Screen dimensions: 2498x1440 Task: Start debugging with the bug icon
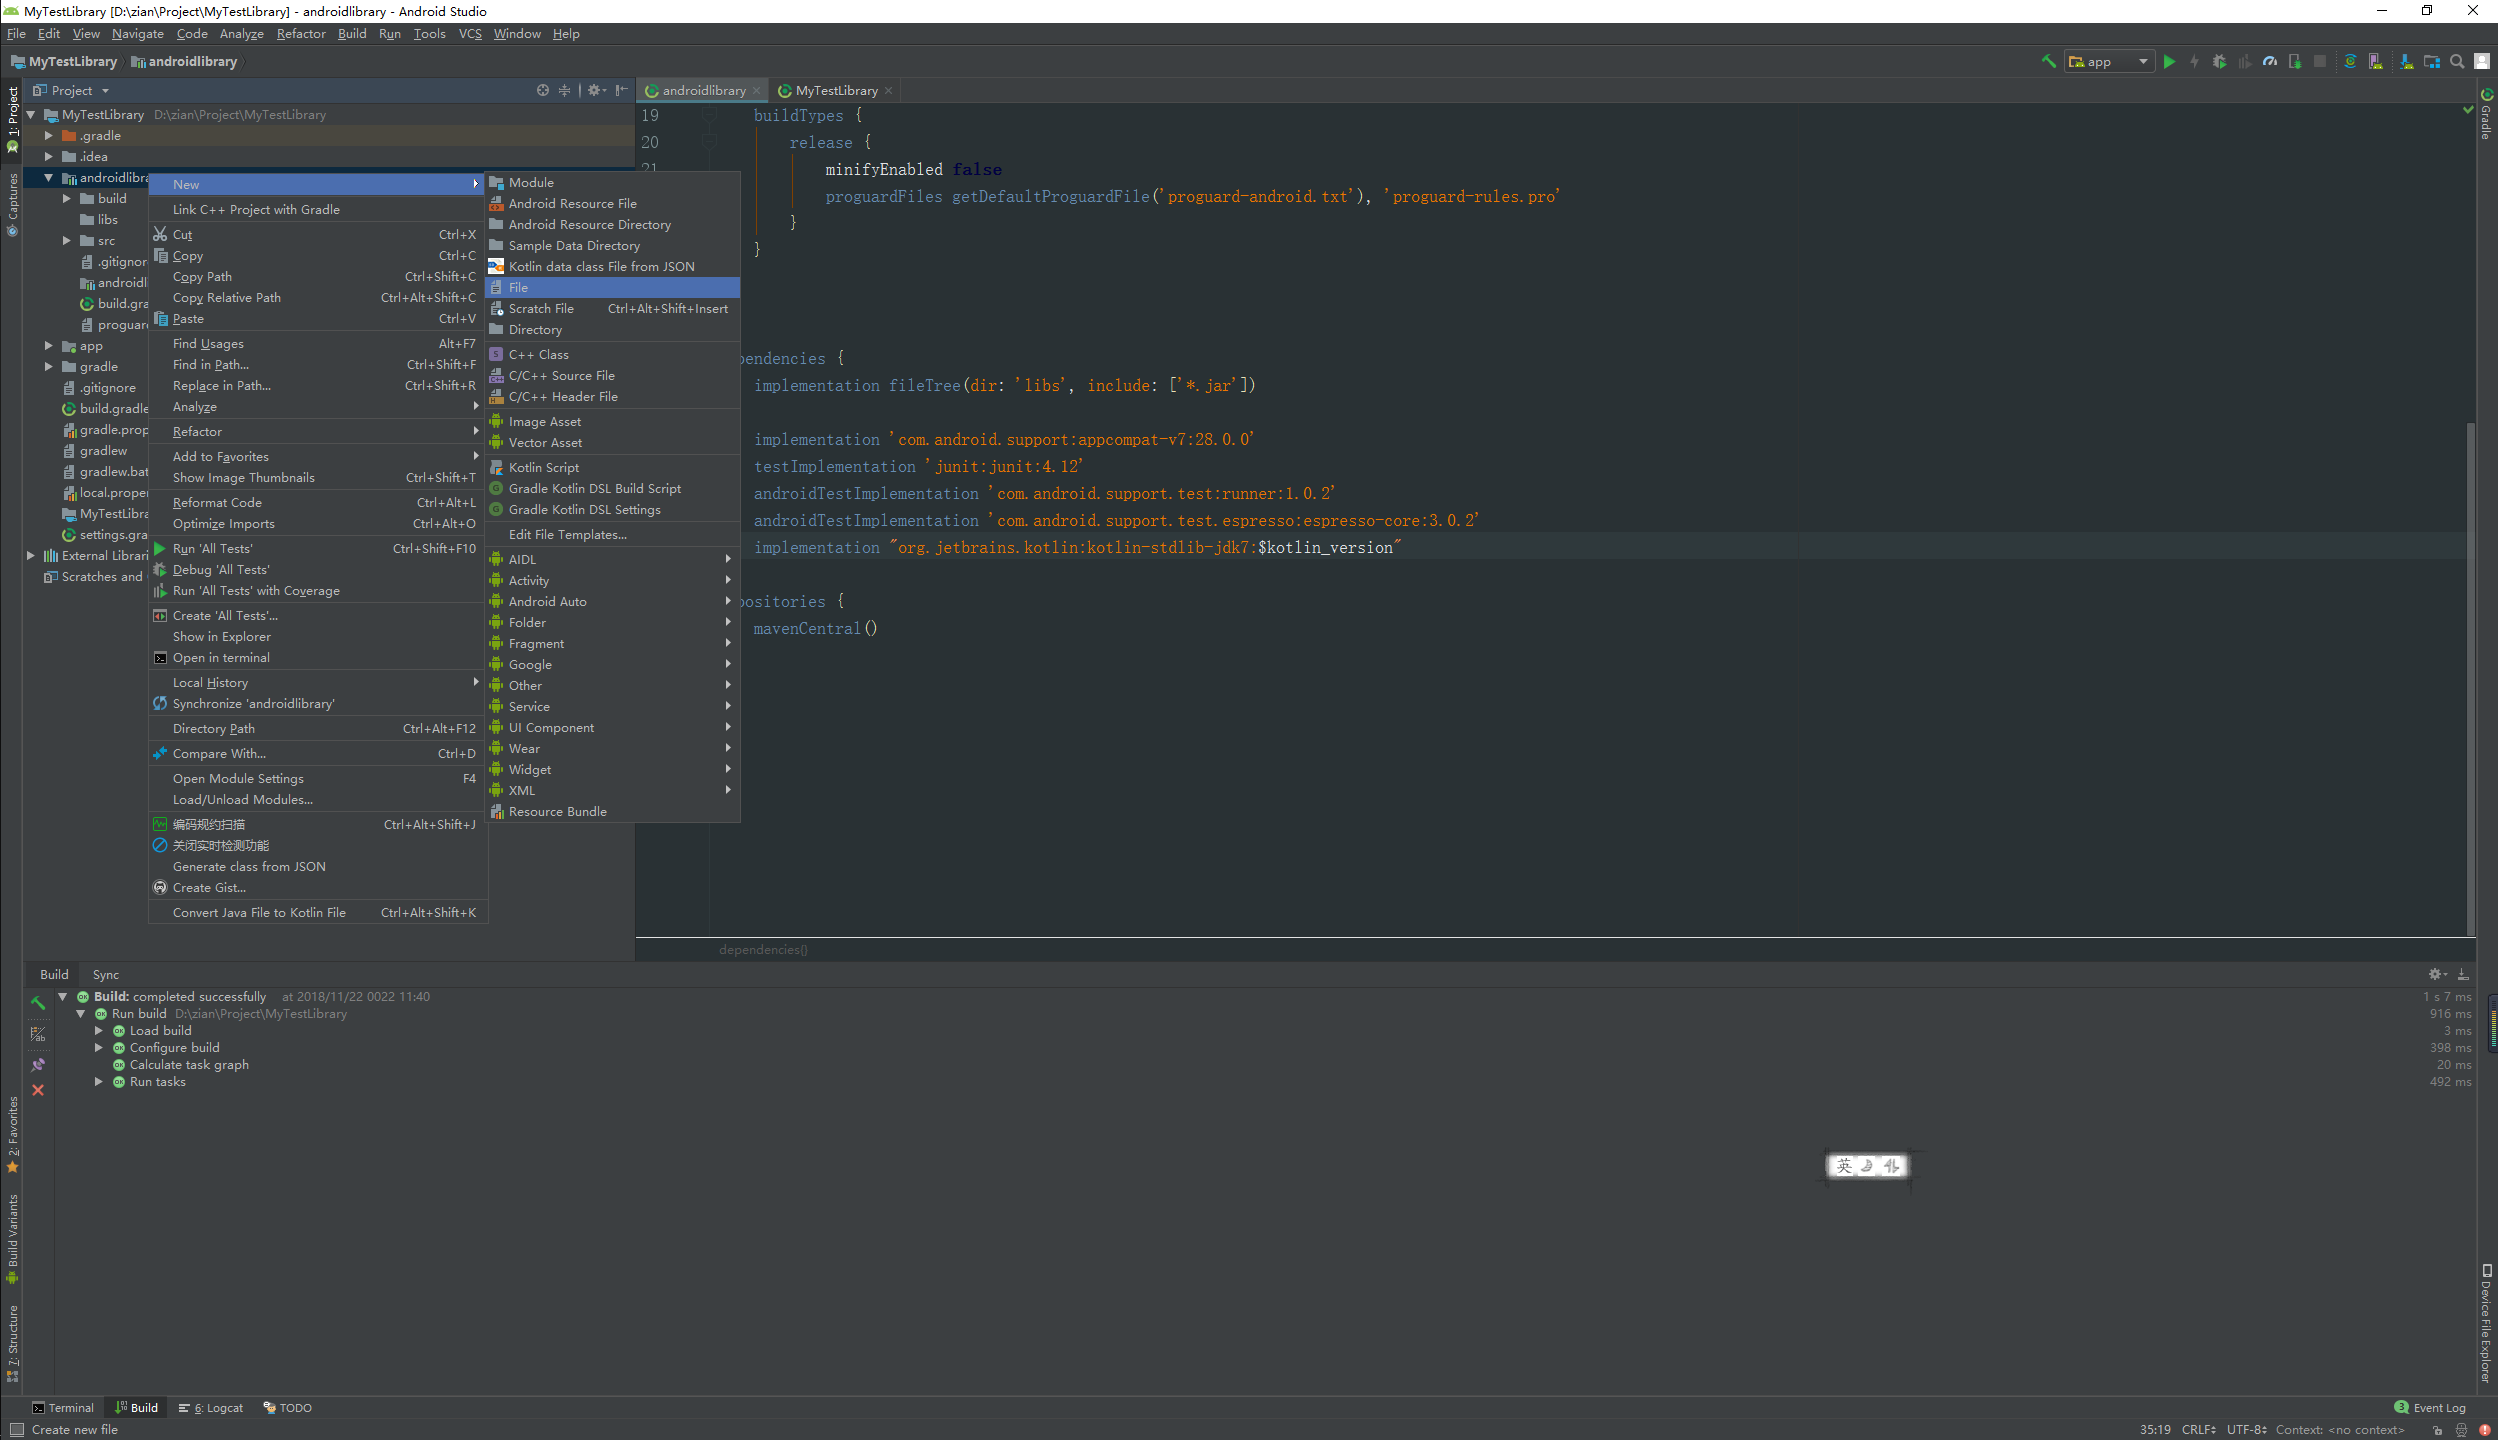[2219, 61]
